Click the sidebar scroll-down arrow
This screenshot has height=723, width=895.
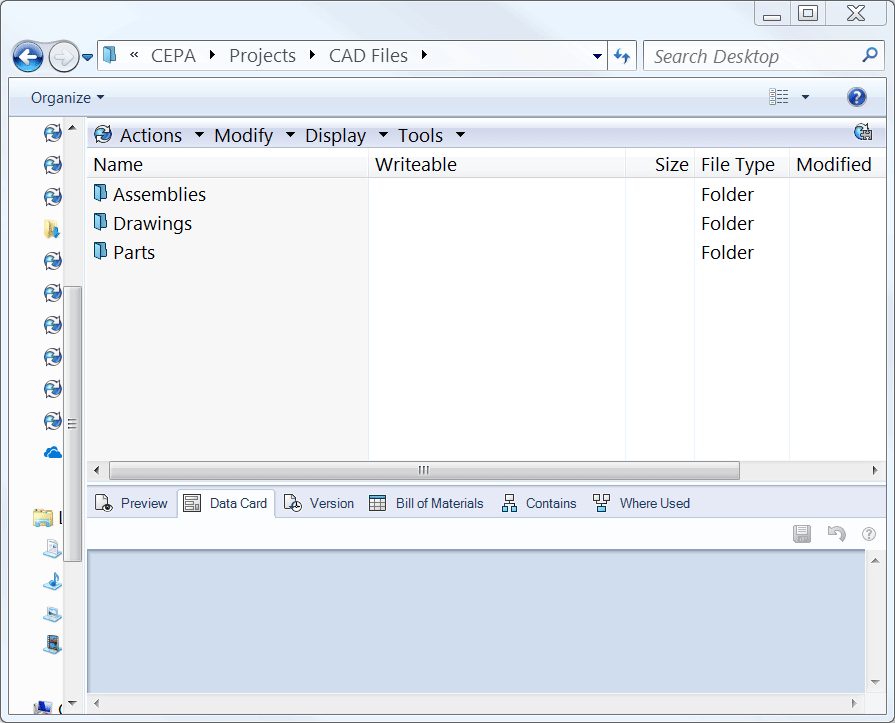point(72,703)
